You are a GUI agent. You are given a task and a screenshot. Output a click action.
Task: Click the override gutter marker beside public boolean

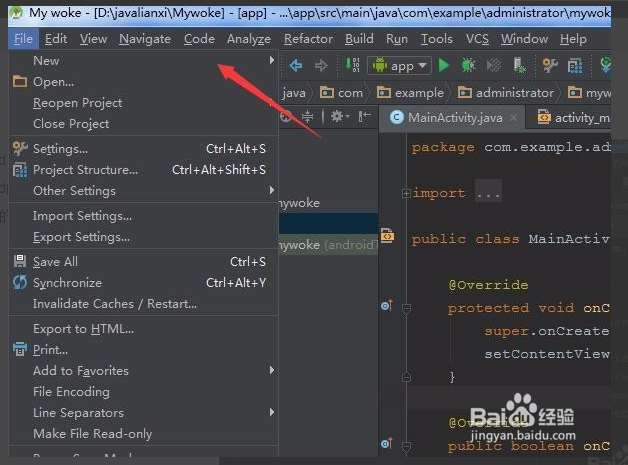tap(387, 443)
